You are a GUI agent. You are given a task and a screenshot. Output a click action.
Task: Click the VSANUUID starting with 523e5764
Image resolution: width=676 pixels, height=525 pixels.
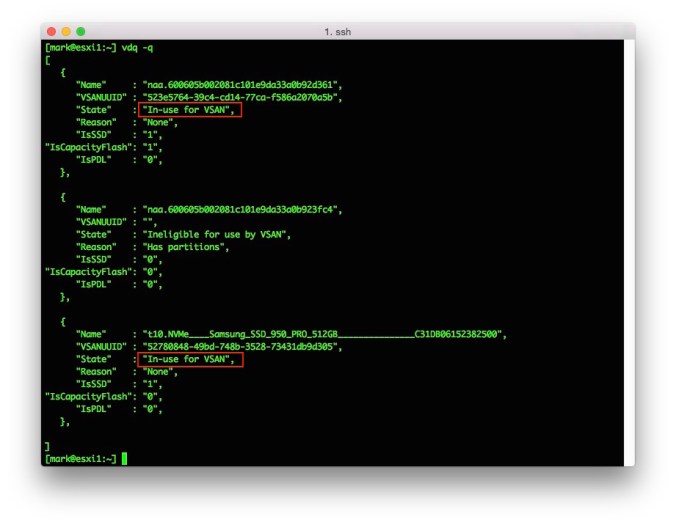pyautogui.click(x=242, y=97)
